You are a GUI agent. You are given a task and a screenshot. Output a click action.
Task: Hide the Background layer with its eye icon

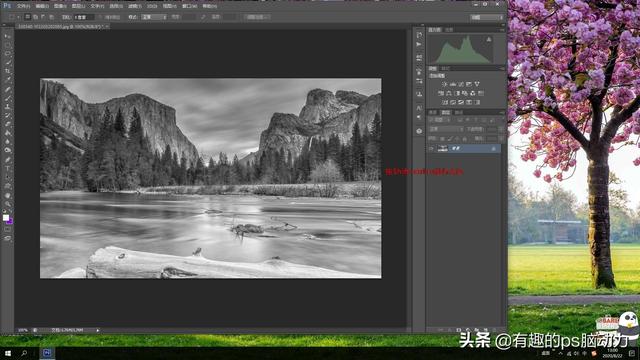(431, 149)
